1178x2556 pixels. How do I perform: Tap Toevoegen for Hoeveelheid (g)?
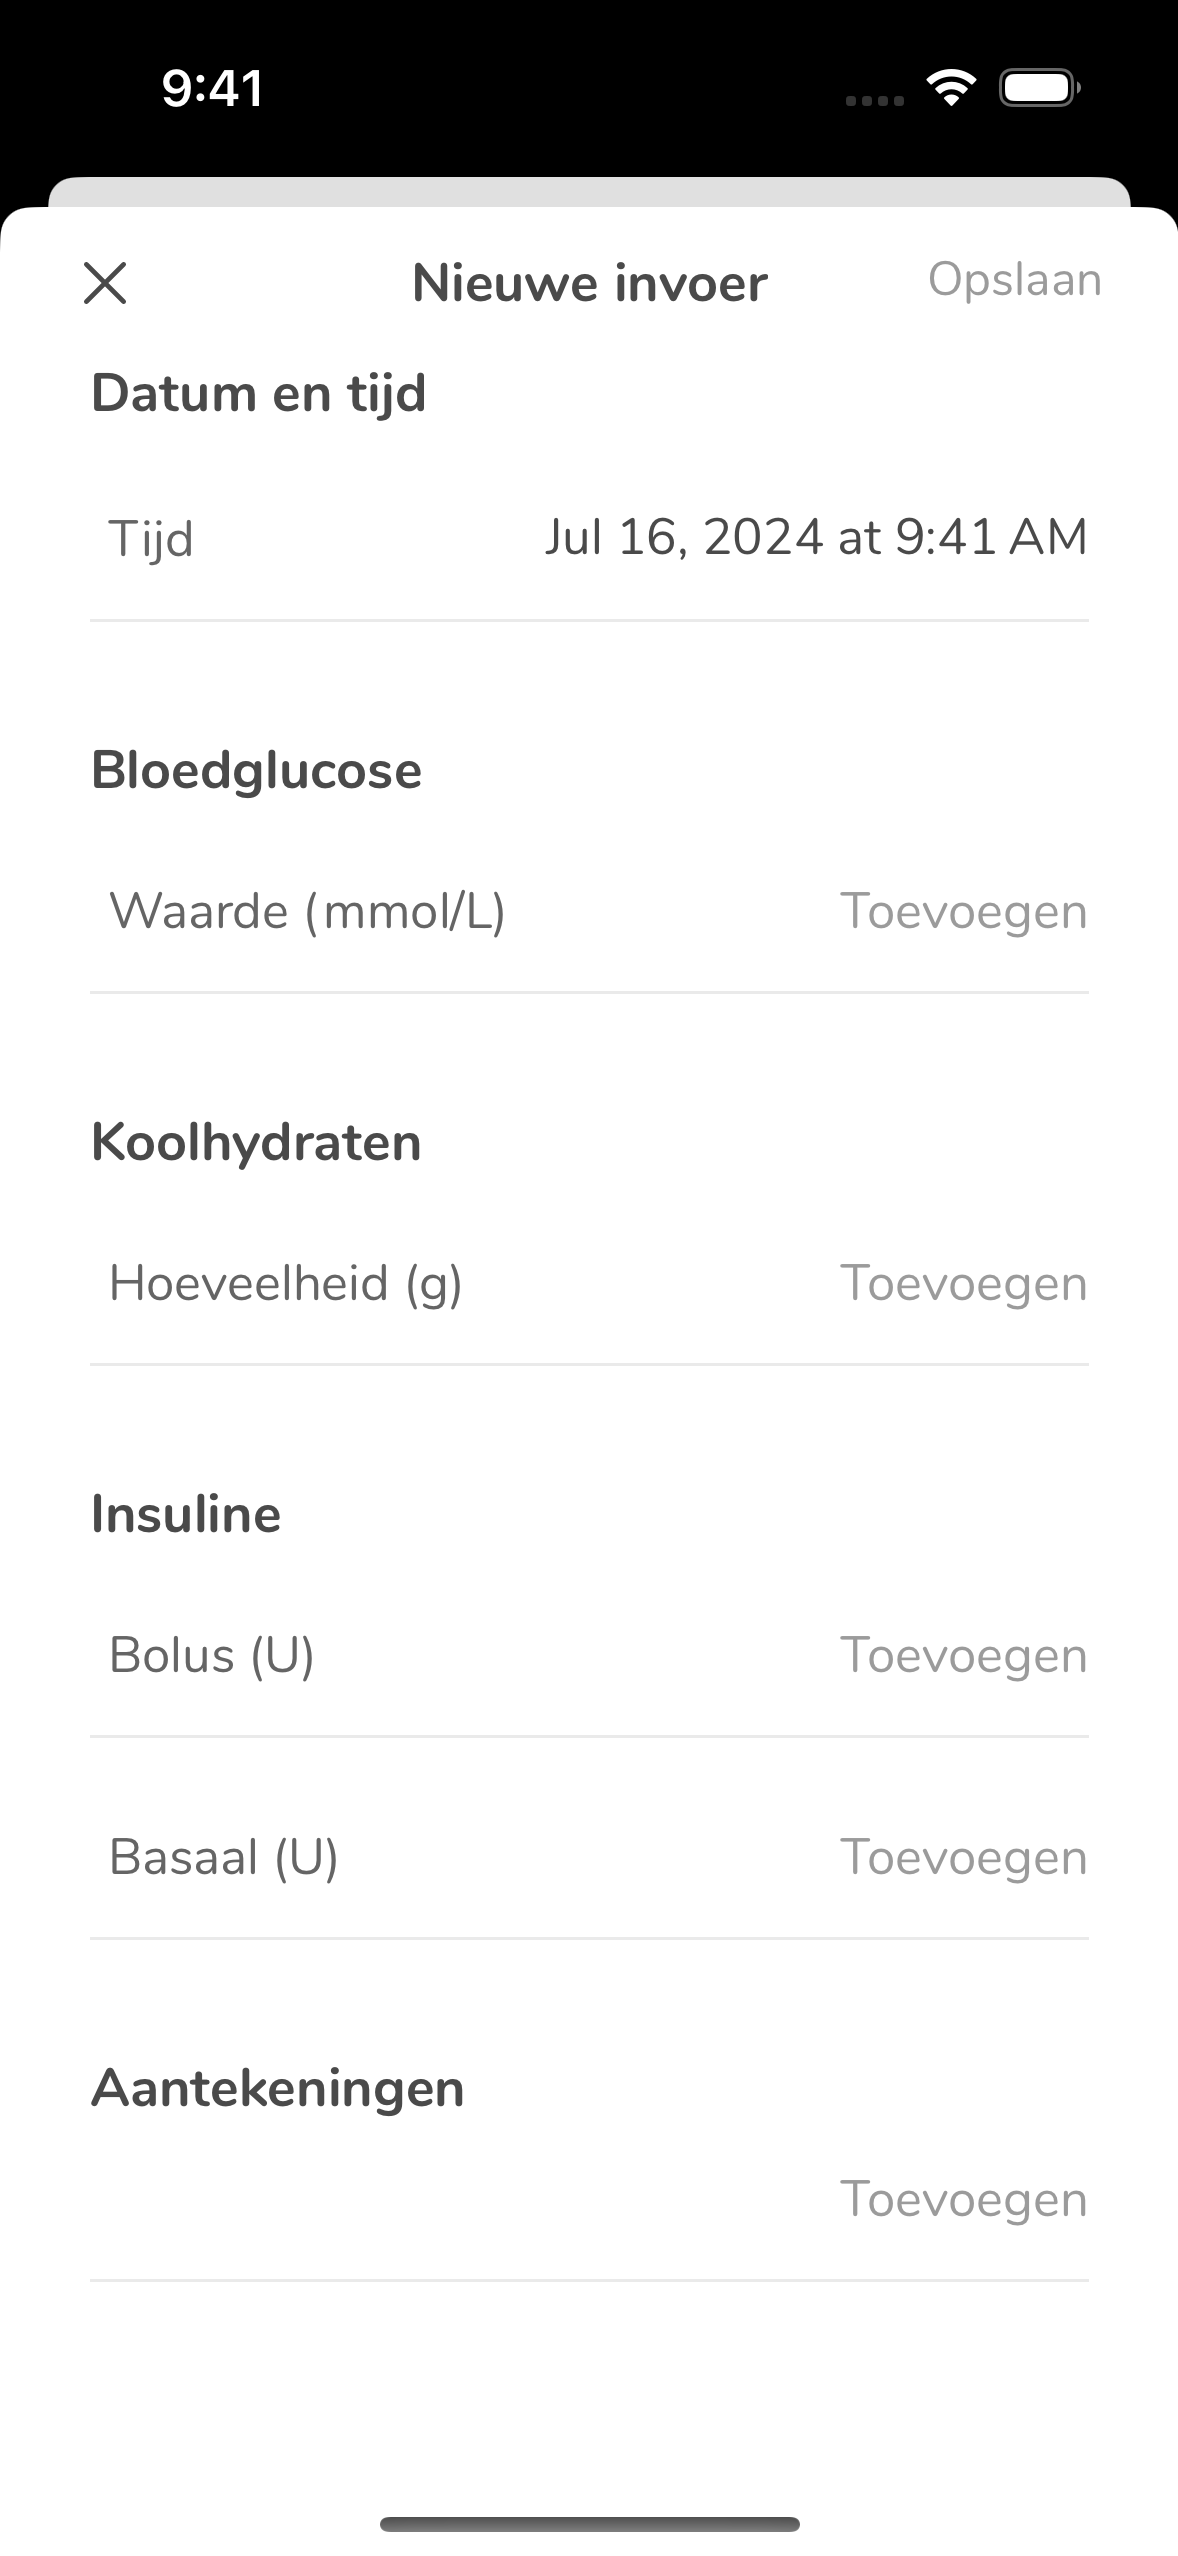point(963,1283)
